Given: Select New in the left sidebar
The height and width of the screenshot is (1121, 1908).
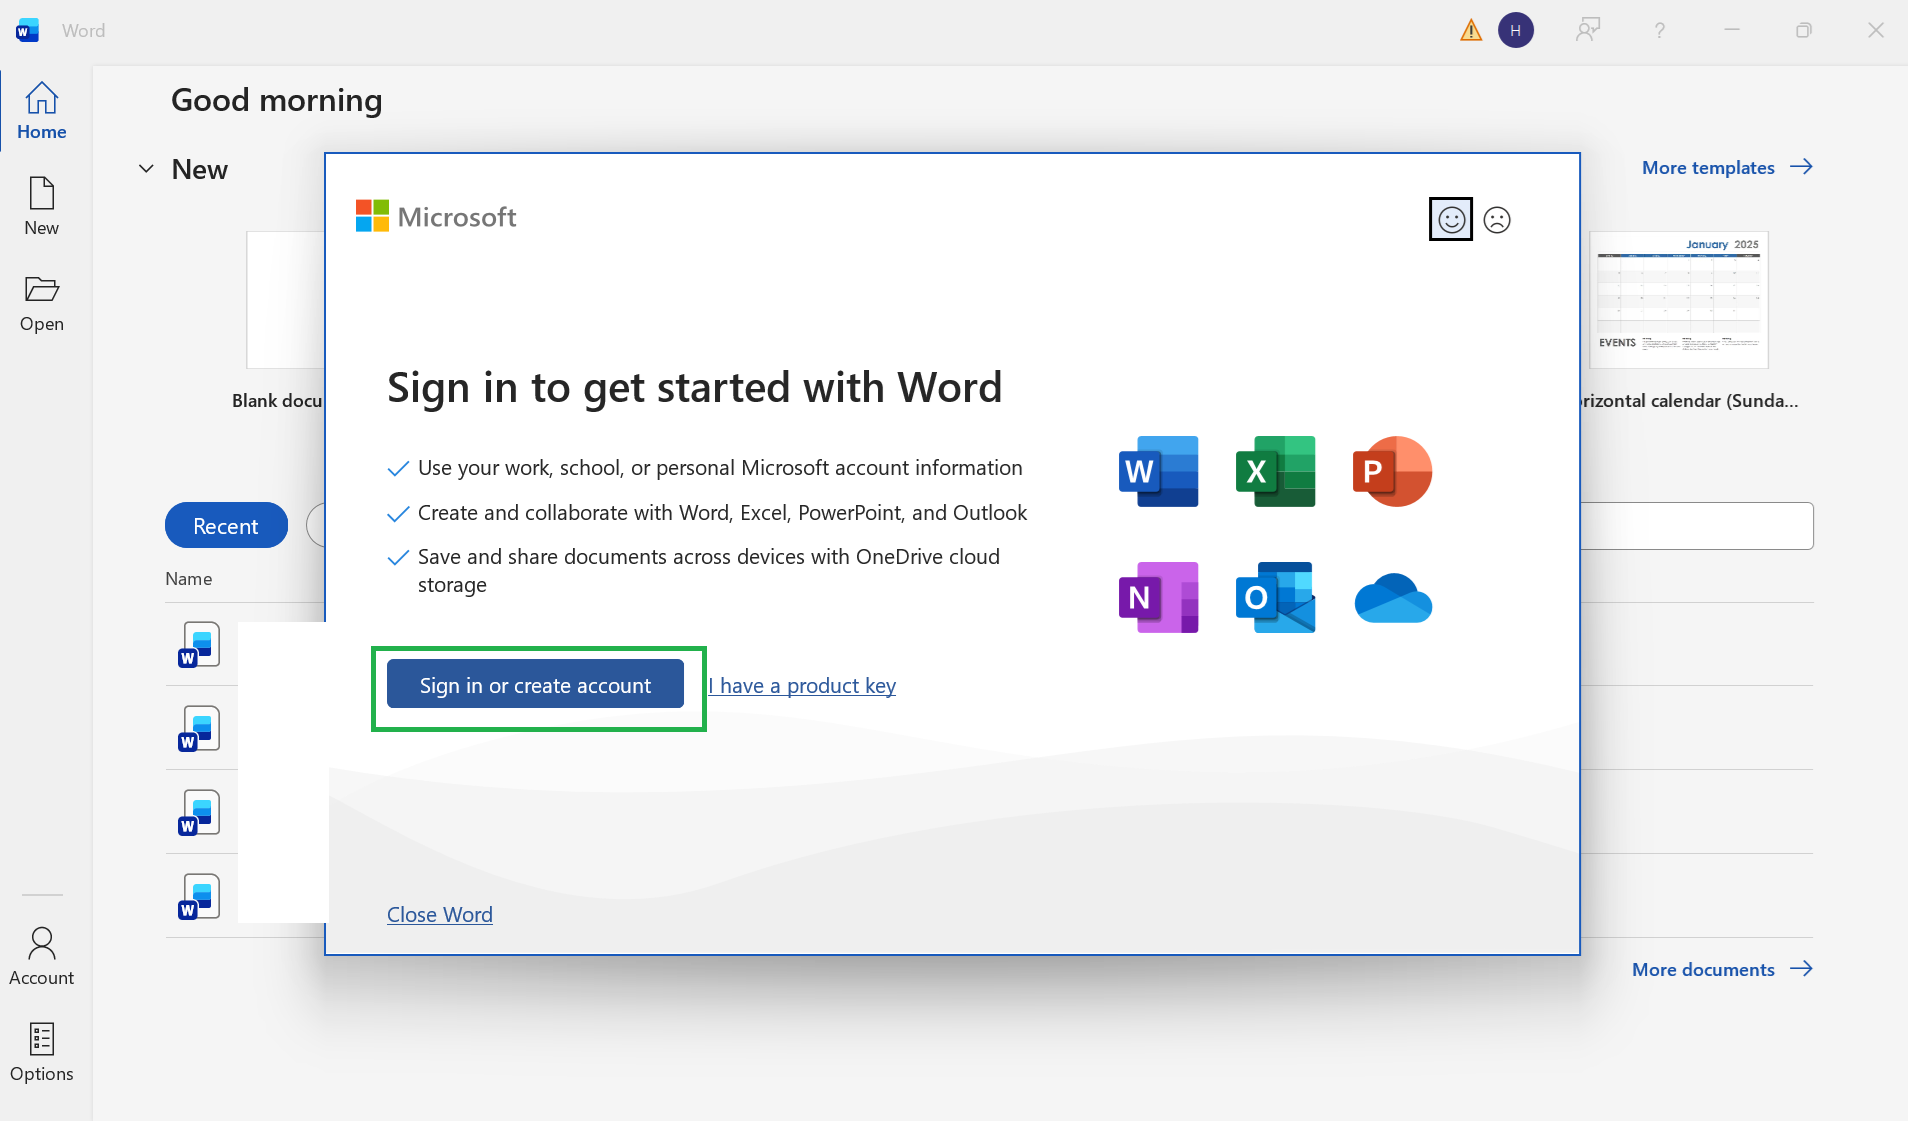Looking at the screenshot, I should [x=42, y=206].
